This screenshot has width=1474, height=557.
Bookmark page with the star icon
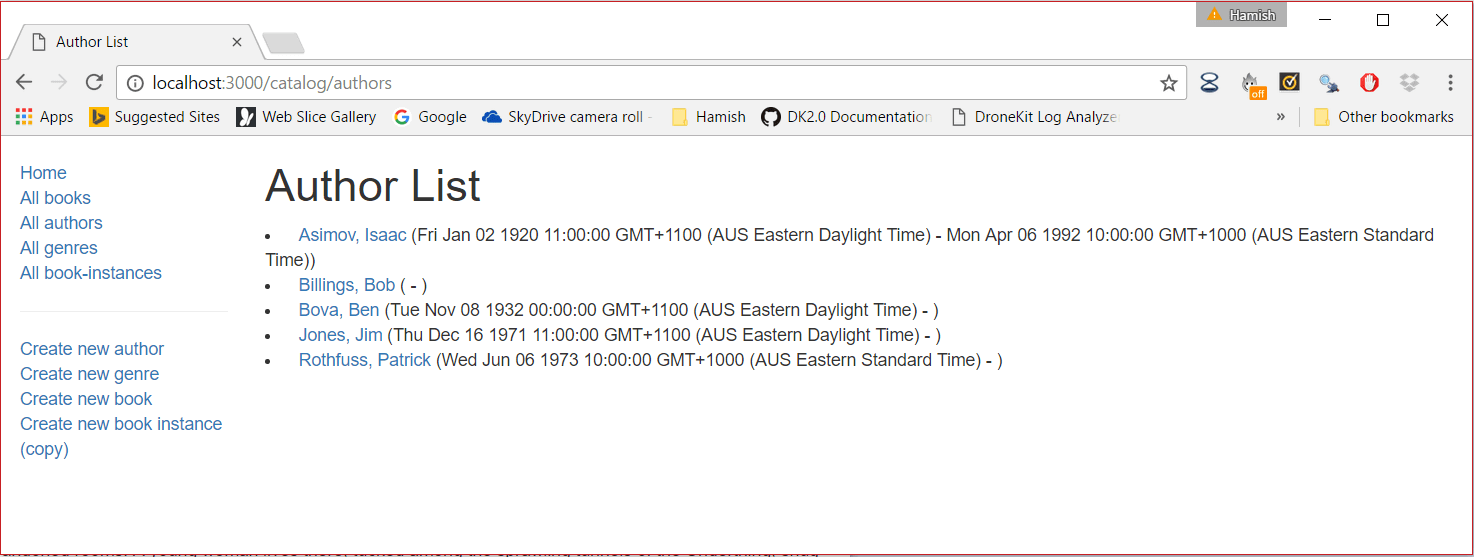click(x=1168, y=83)
